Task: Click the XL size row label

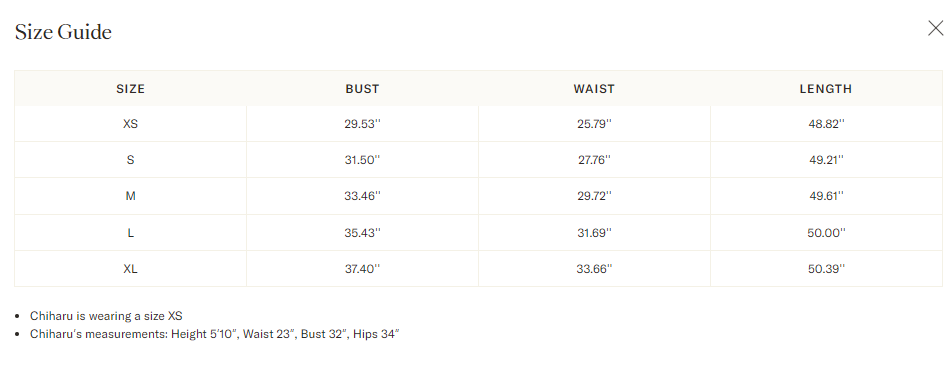Action: click(131, 268)
